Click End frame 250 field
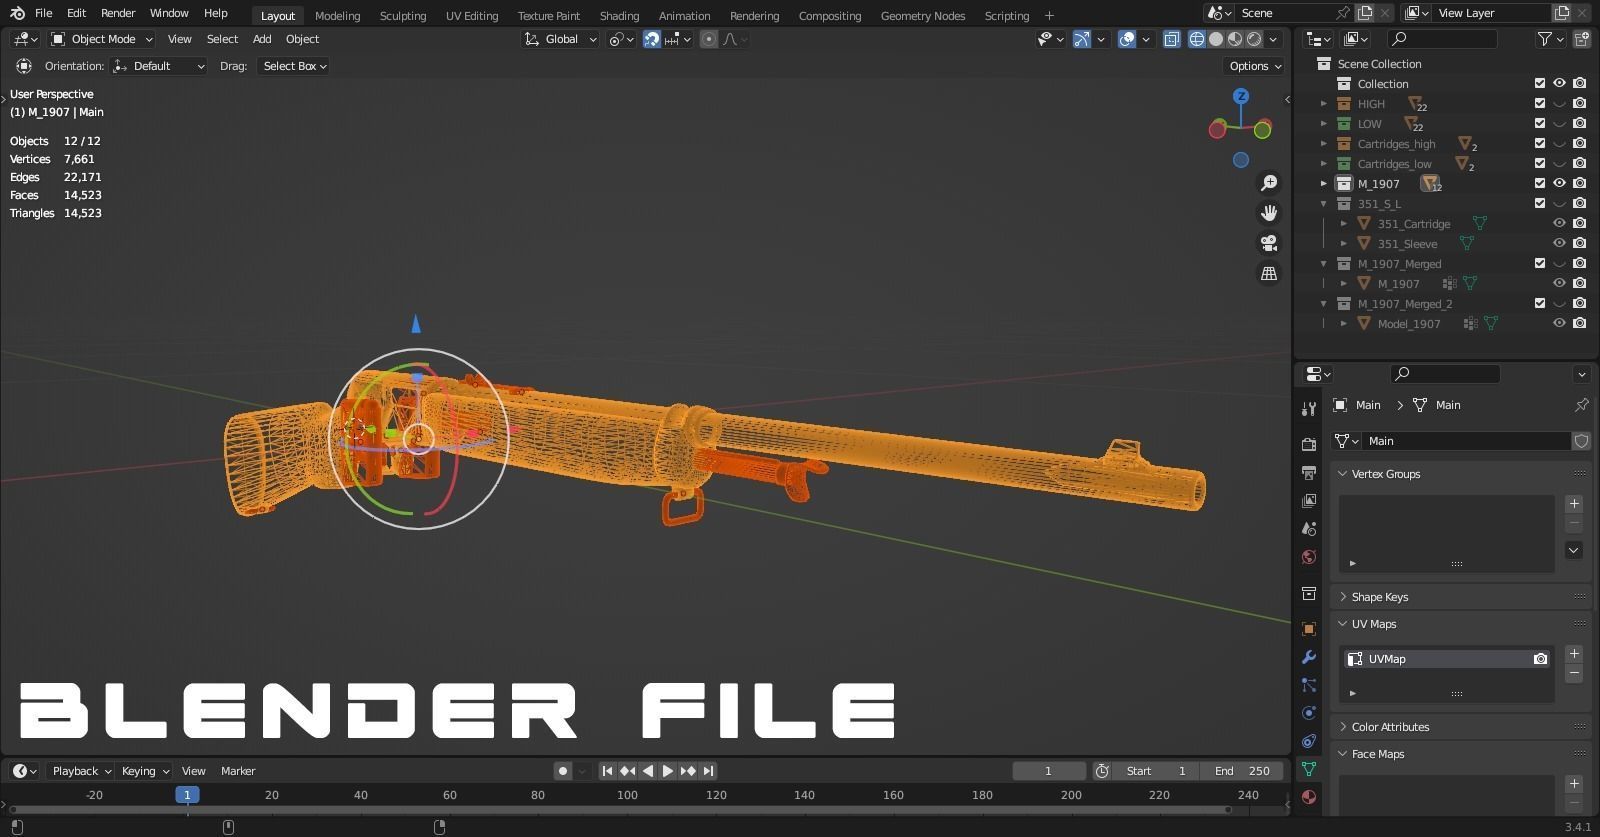1600x837 pixels. point(1242,771)
